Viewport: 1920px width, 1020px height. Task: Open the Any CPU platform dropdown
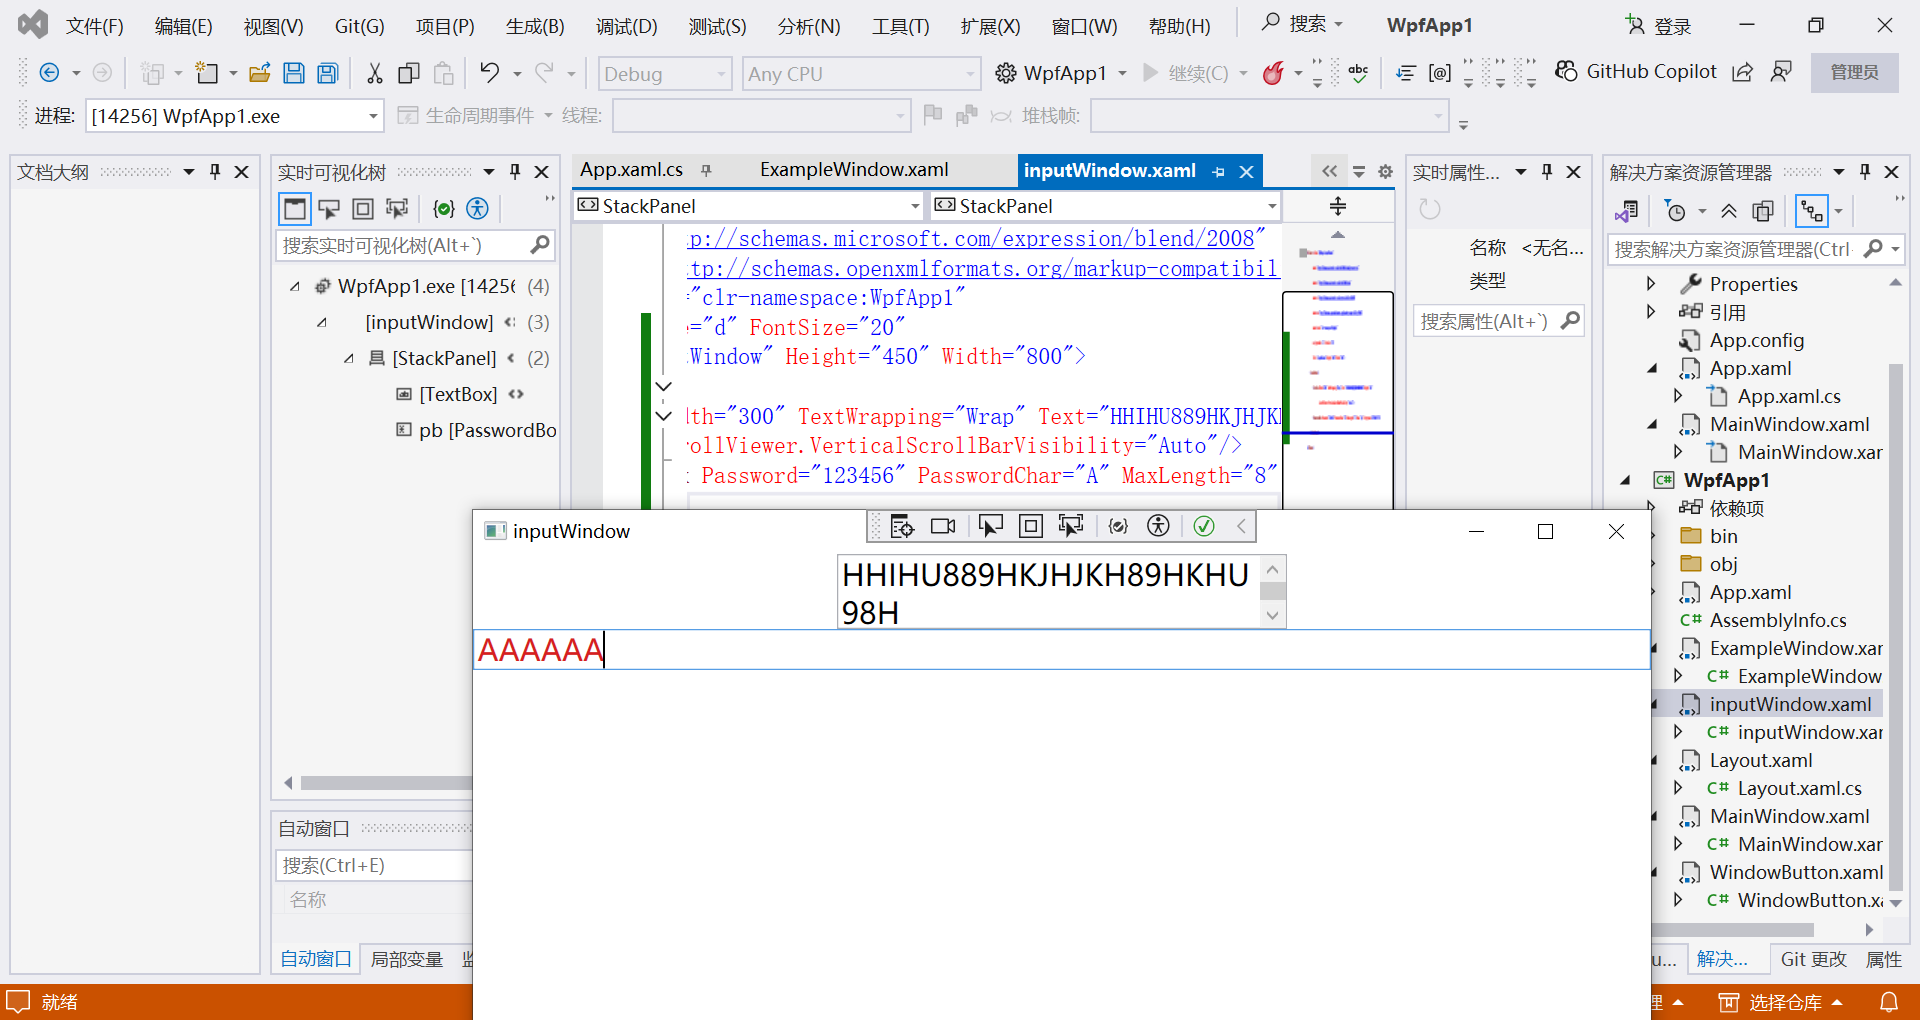pyautogui.click(x=861, y=74)
